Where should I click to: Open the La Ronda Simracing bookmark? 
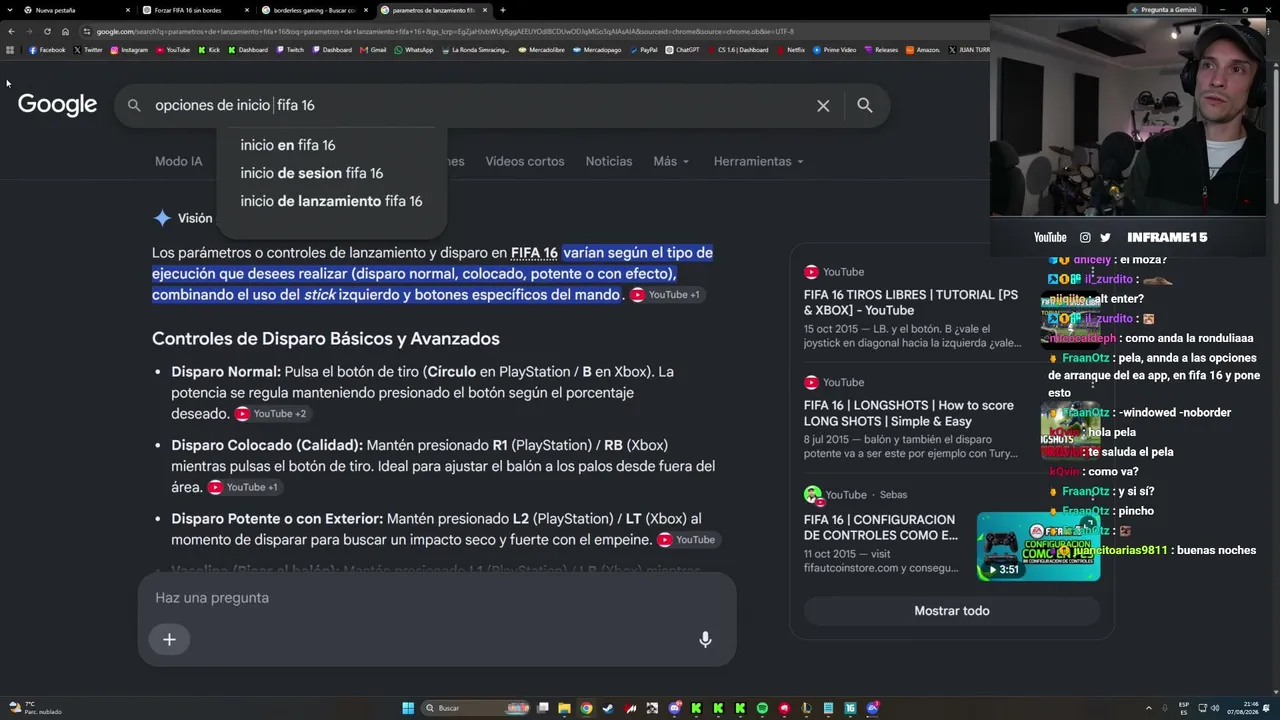(475, 50)
